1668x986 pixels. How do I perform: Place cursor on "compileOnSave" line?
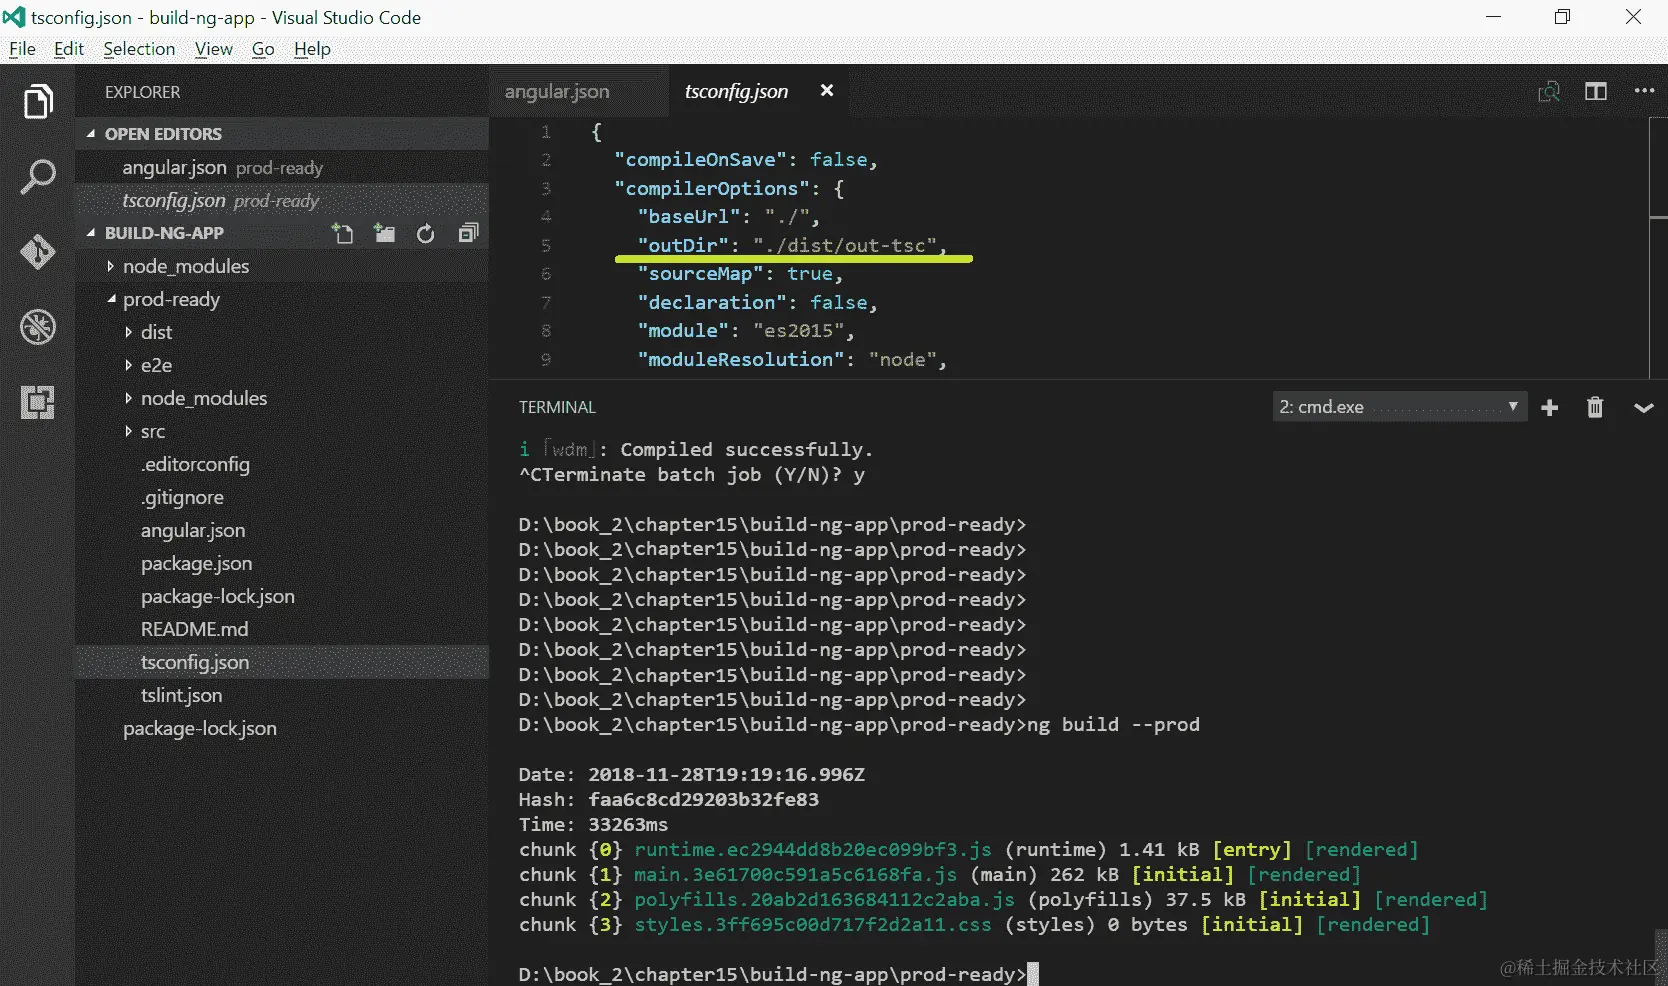point(745,160)
